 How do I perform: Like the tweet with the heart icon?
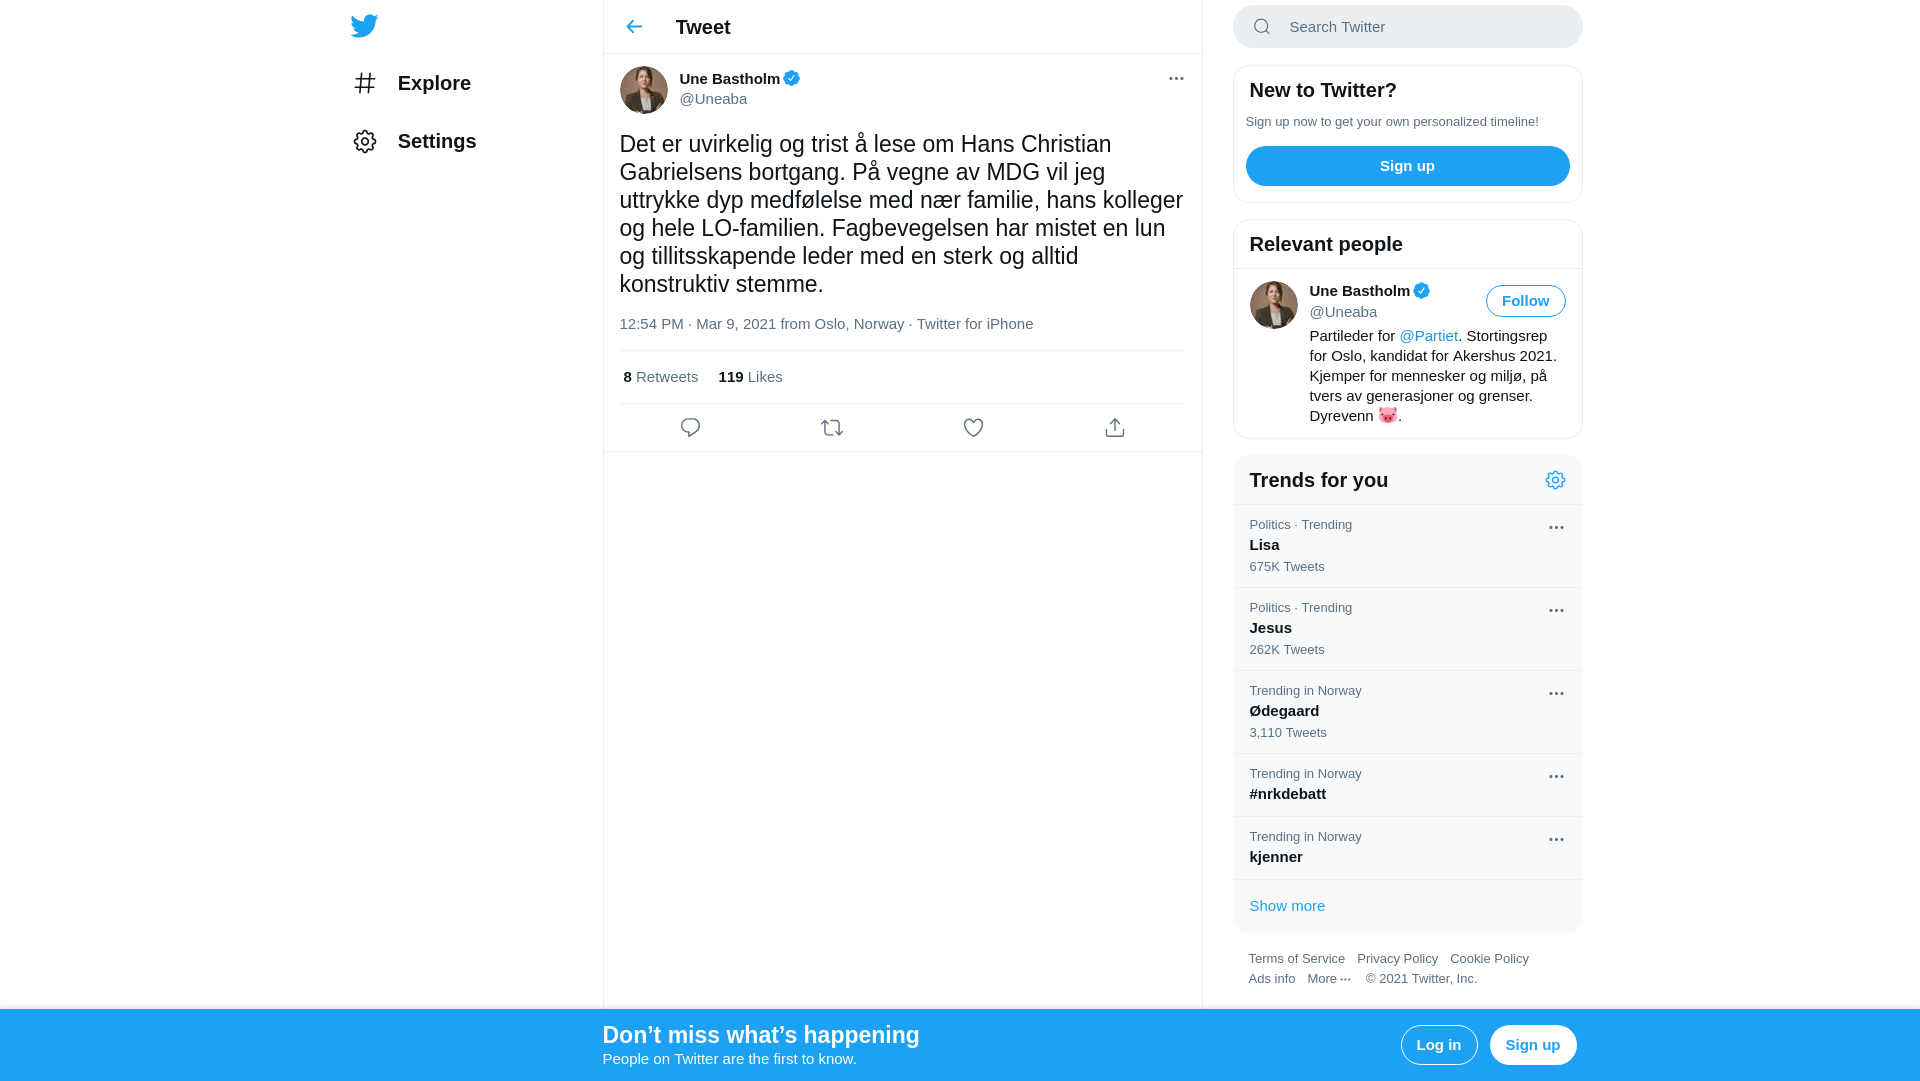[973, 428]
